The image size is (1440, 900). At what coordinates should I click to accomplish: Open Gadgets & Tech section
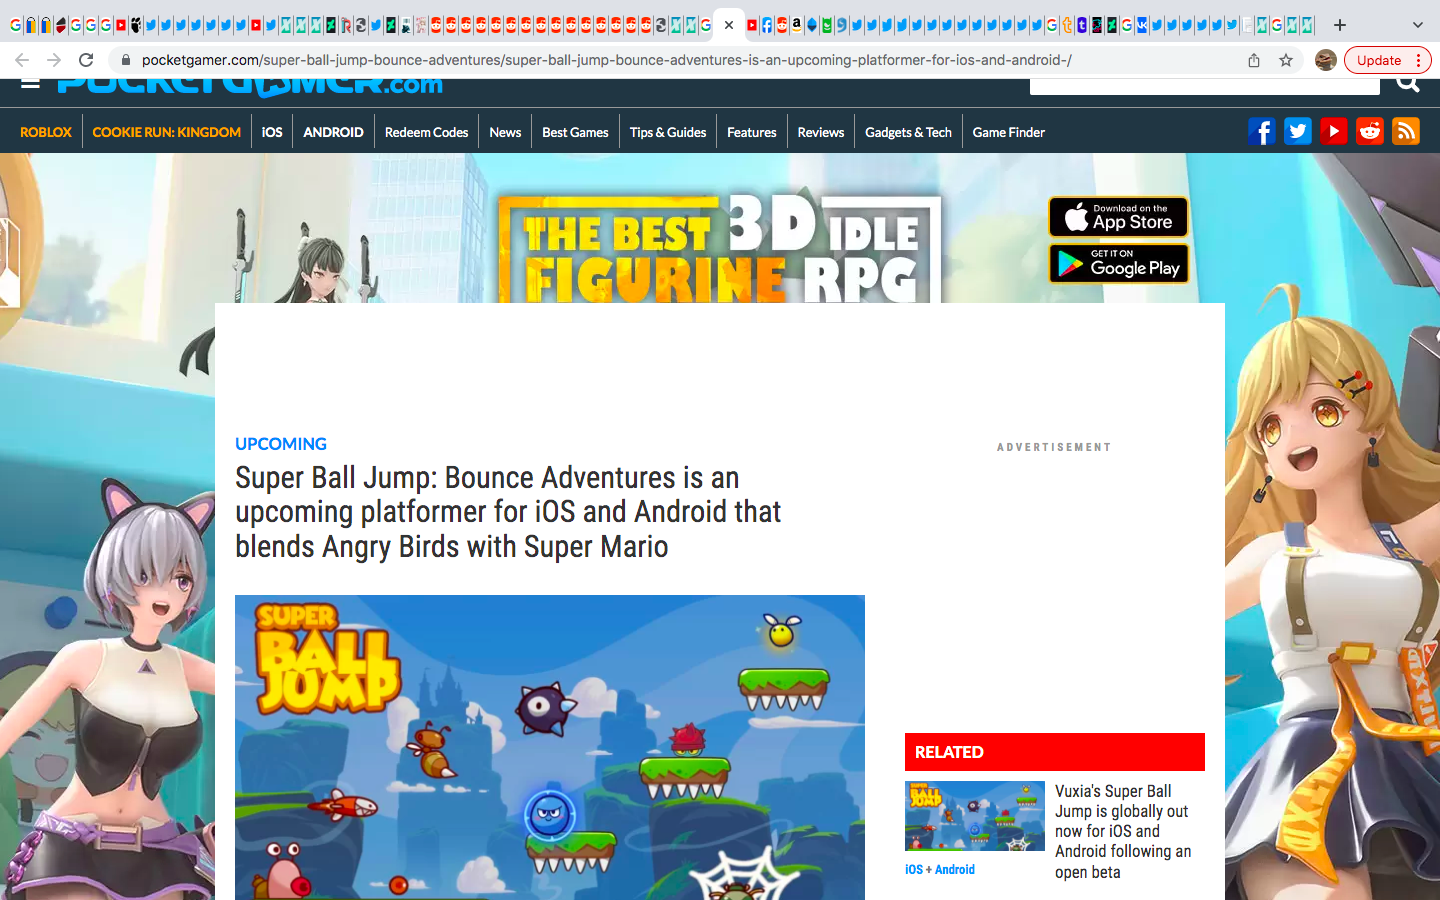[908, 132]
